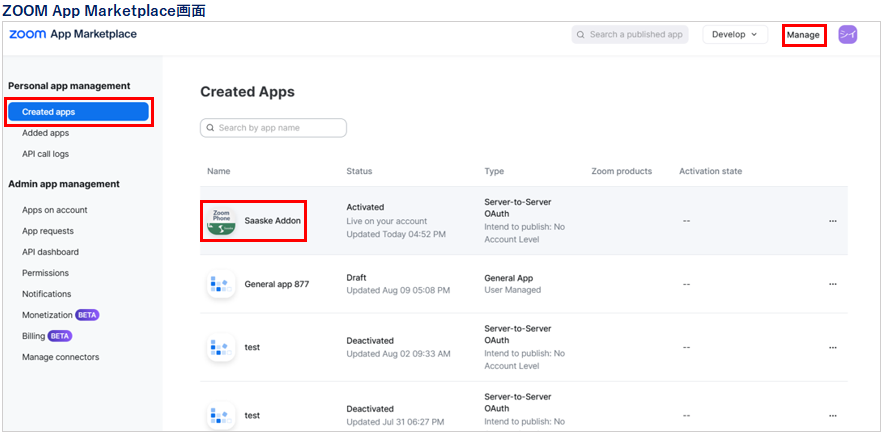Image resolution: width=883 pixels, height=434 pixels.
Task: Click the Admin app management heading
Action: tap(64, 184)
